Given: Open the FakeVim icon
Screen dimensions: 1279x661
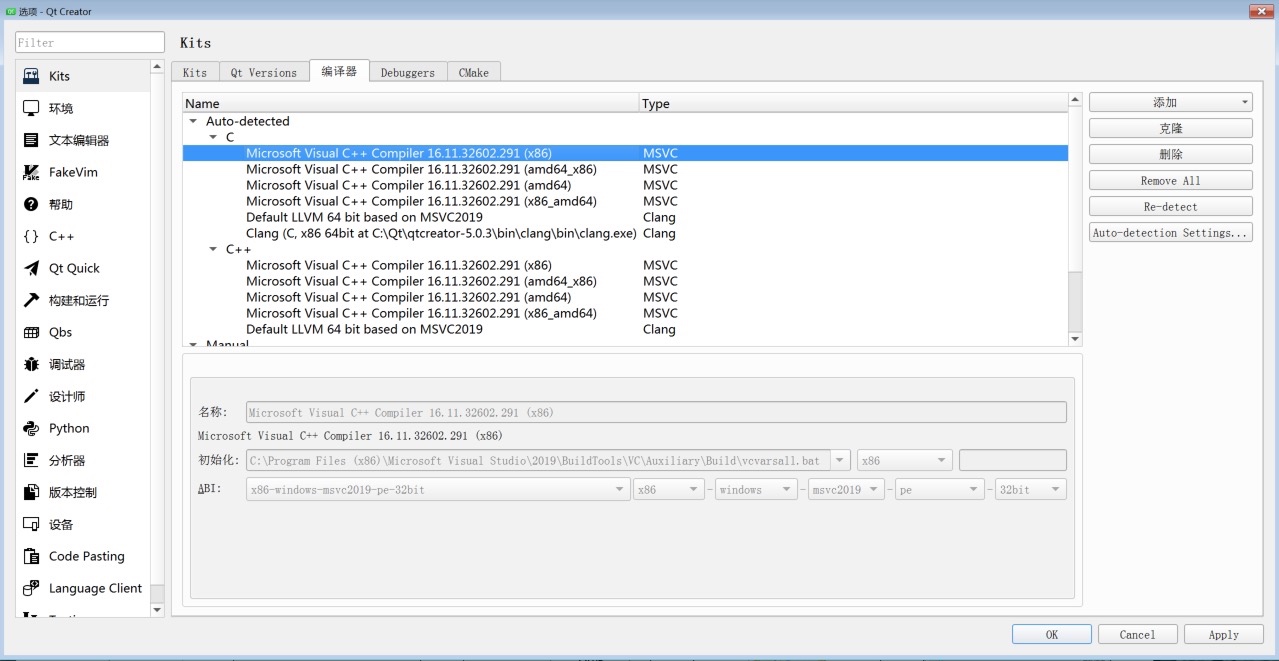Looking at the screenshot, I should tap(31, 172).
